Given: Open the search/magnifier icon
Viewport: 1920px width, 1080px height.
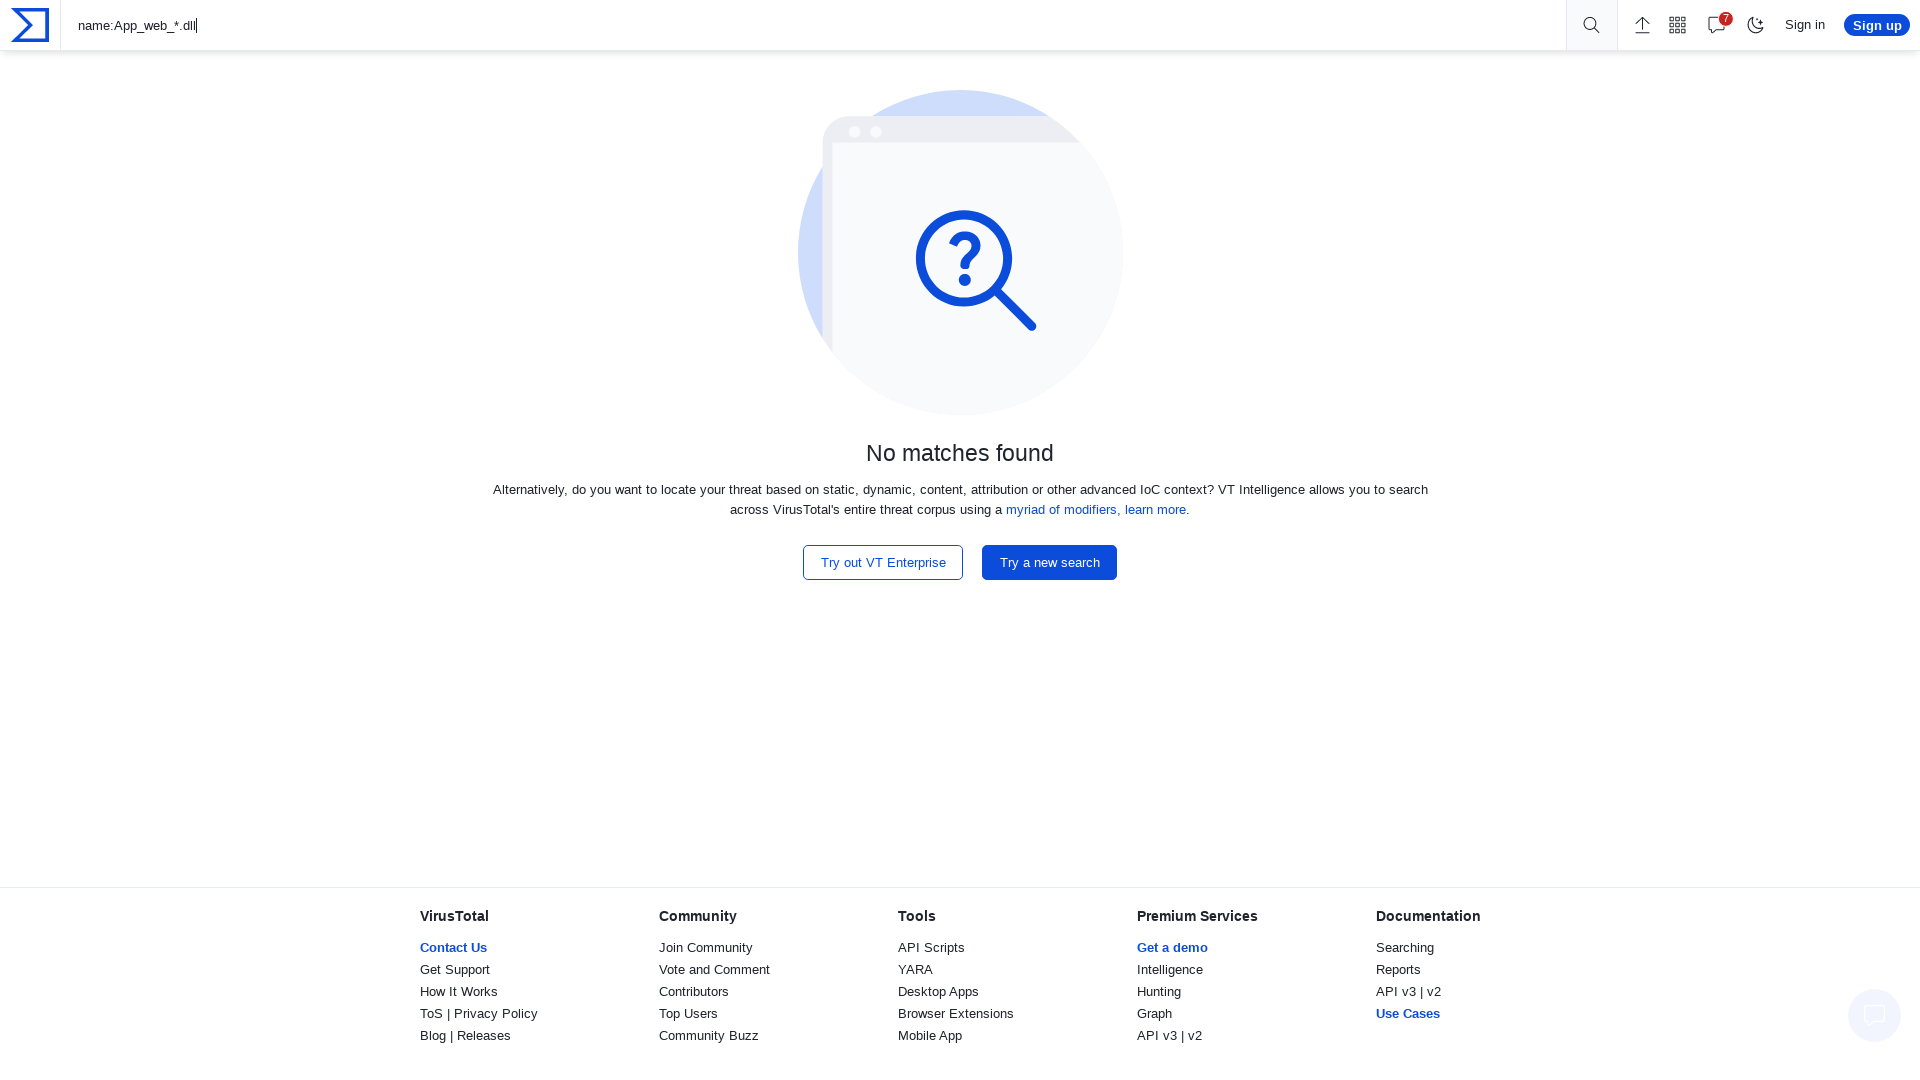Looking at the screenshot, I should point(1590,24).
